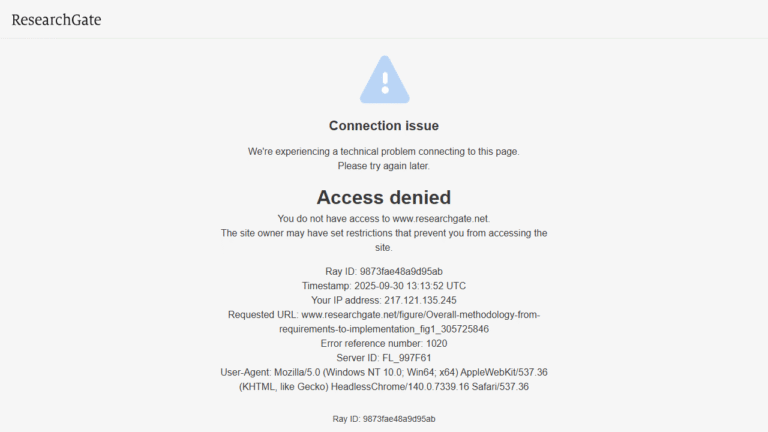Click the word 'site.' ending the paragraph

coord(384,247)
